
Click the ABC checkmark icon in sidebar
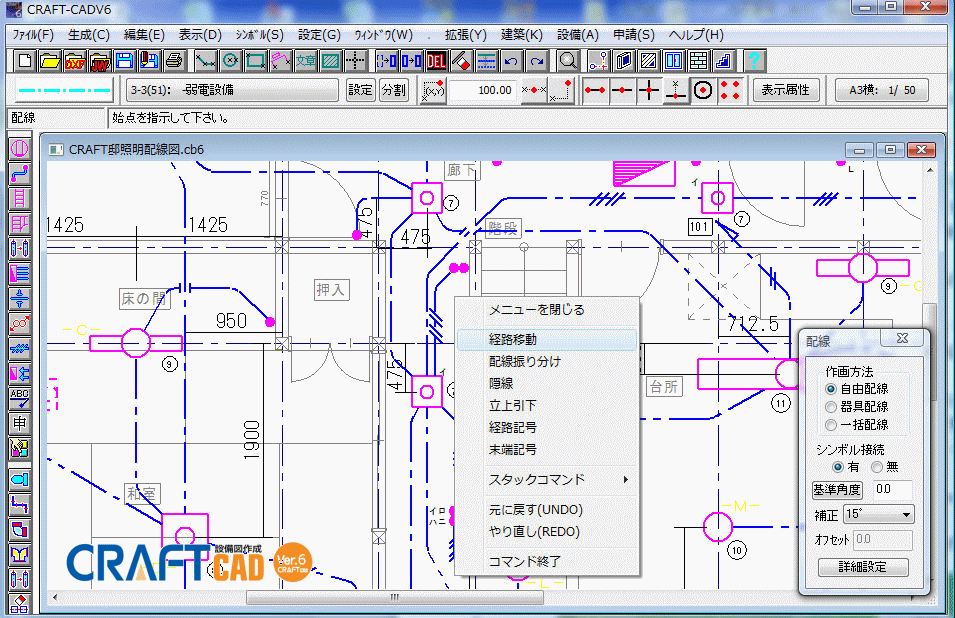[x=19, y=398]
